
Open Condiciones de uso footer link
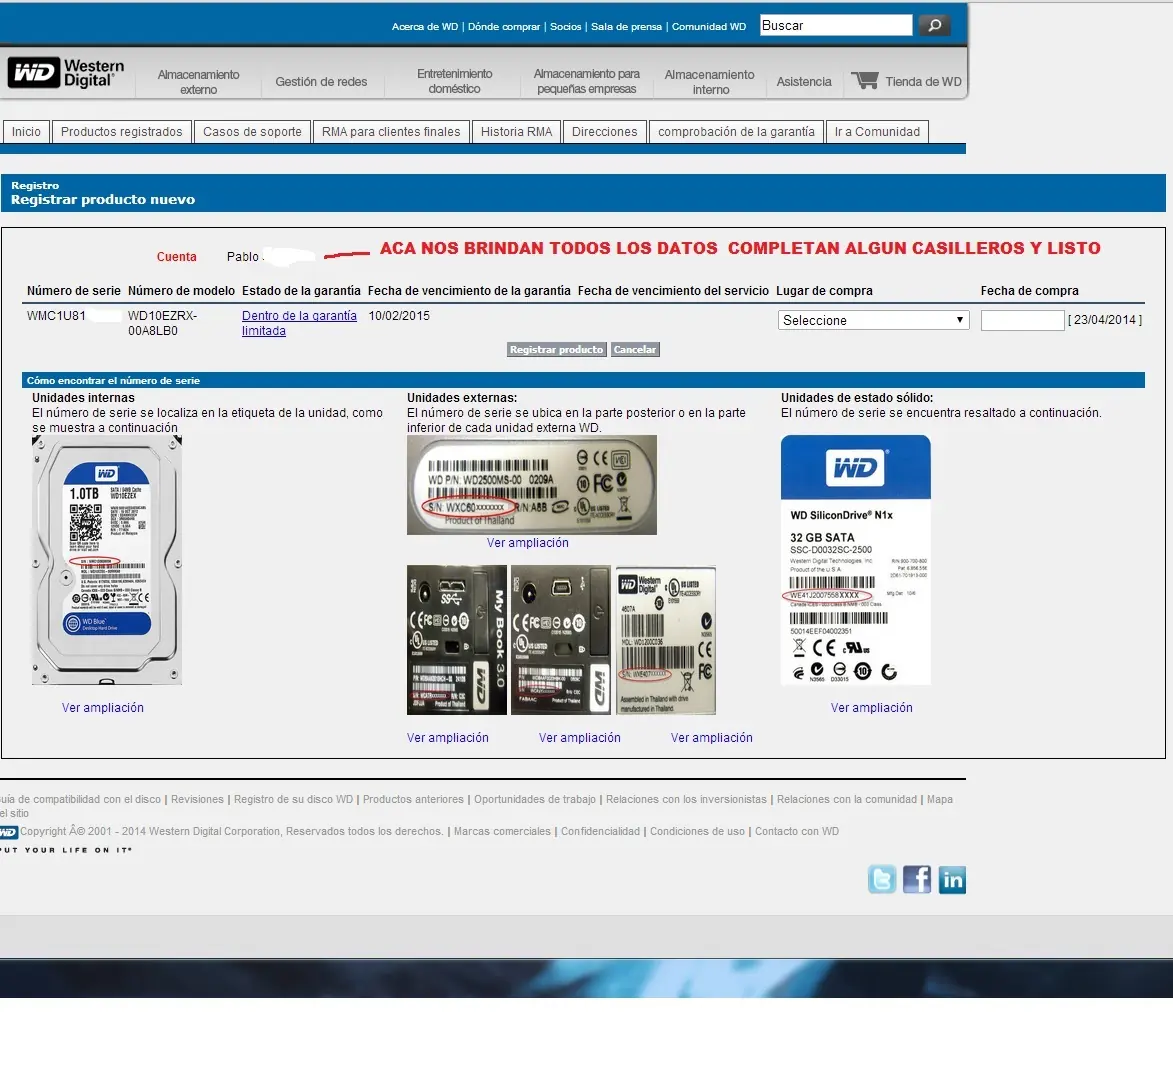click(x=697, y=832)
